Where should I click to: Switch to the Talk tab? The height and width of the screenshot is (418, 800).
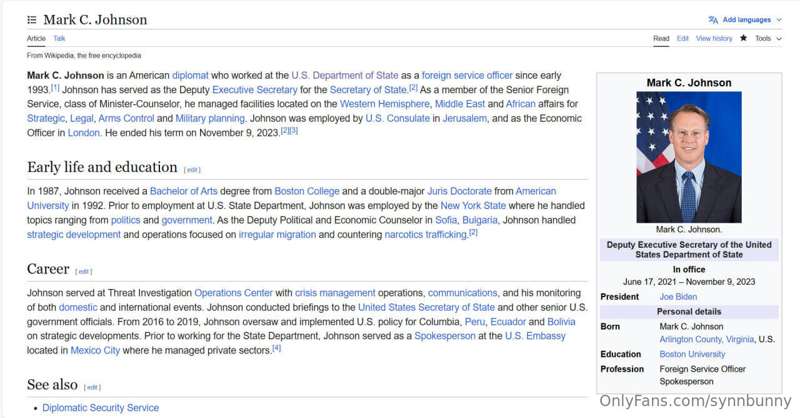pyautogui.click(x=59, y=38)
